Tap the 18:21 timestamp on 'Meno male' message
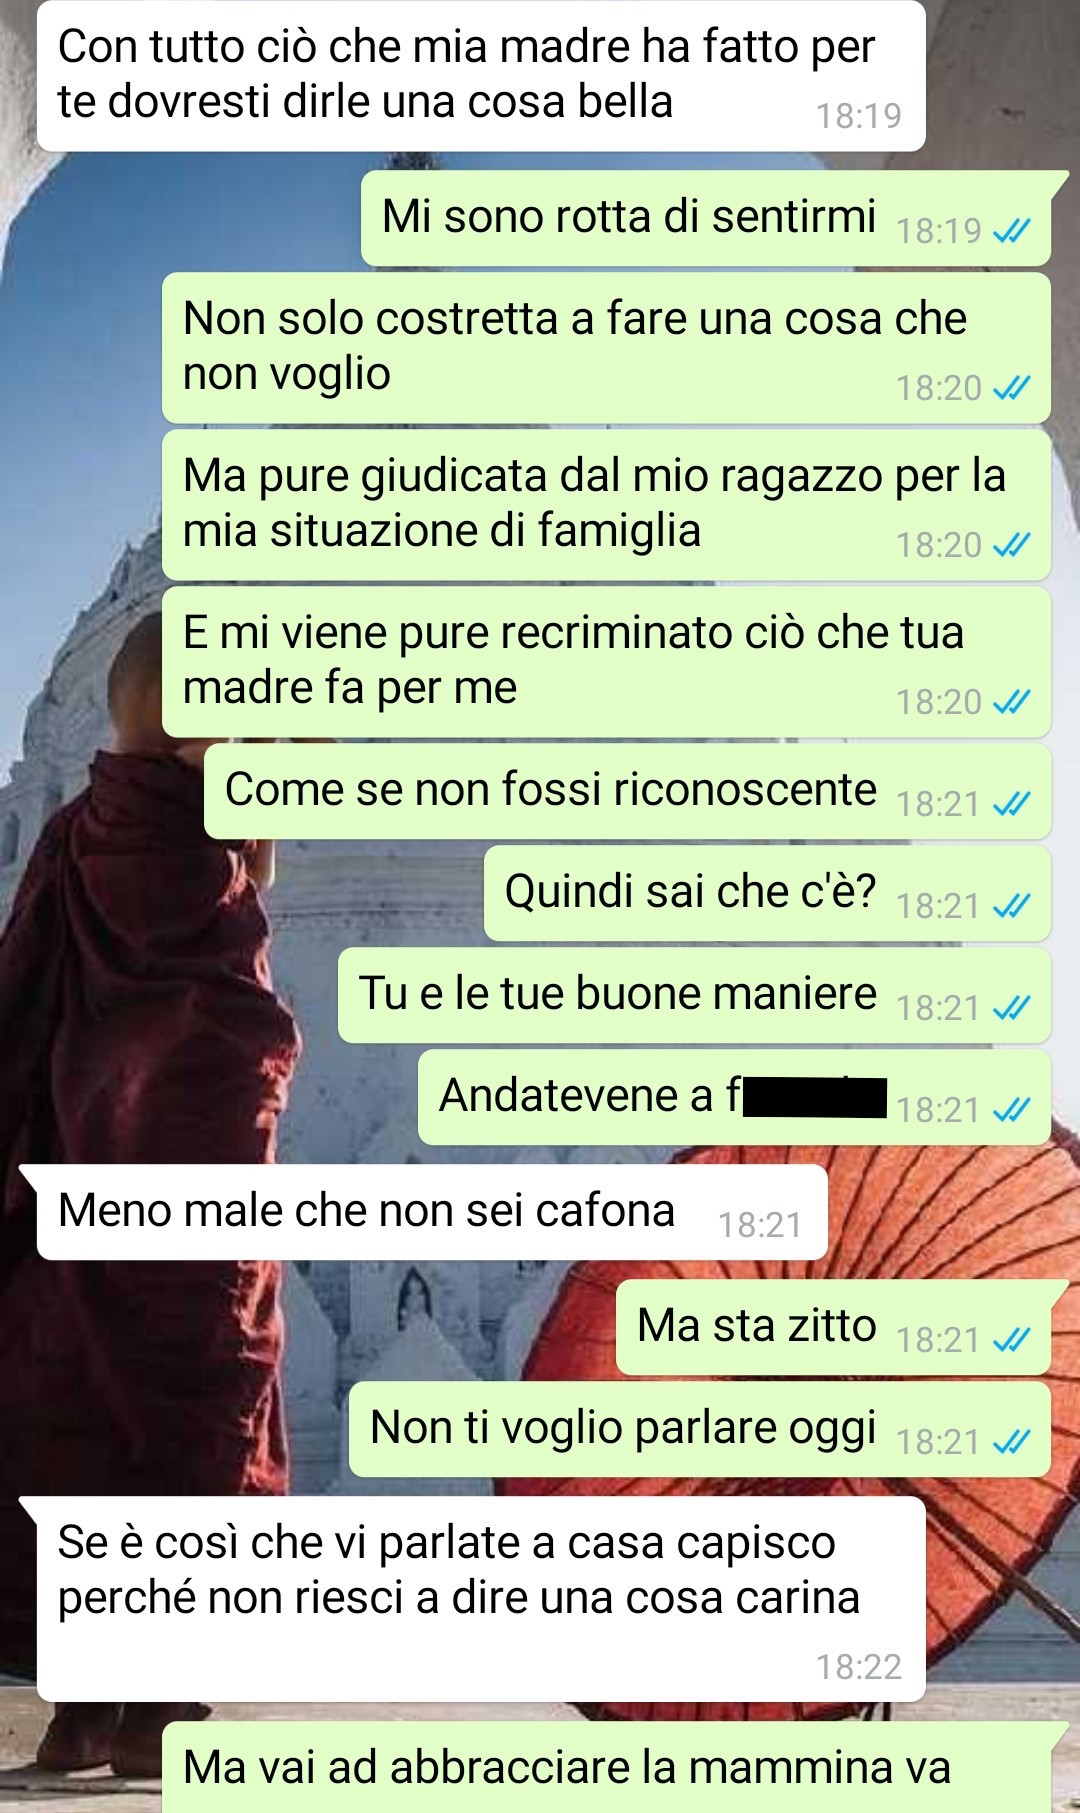The width and height of the screenshot is (1080, 1813). coord(760,1225)
